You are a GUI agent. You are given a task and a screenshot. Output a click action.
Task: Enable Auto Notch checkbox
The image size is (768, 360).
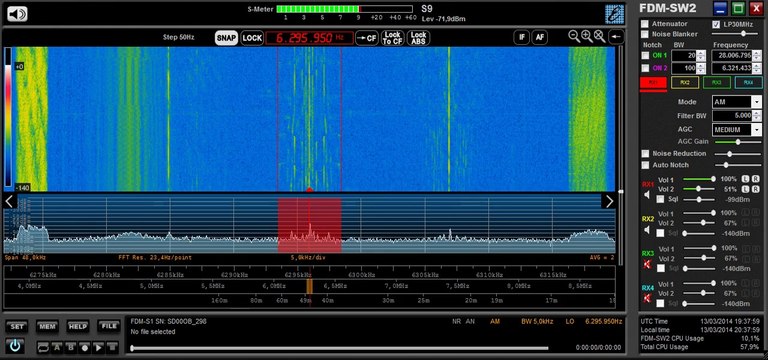(x=645, y=166)
